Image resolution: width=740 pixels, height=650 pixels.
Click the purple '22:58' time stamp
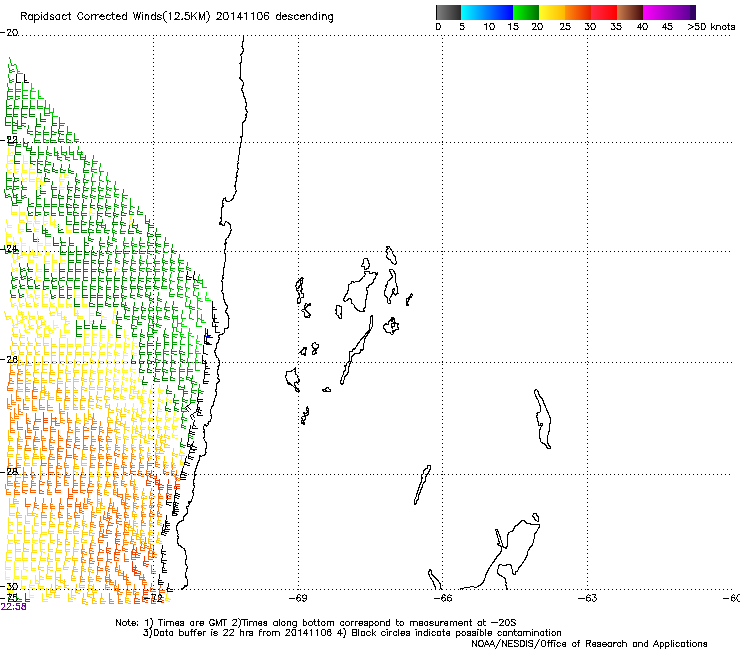click(14, 607)
